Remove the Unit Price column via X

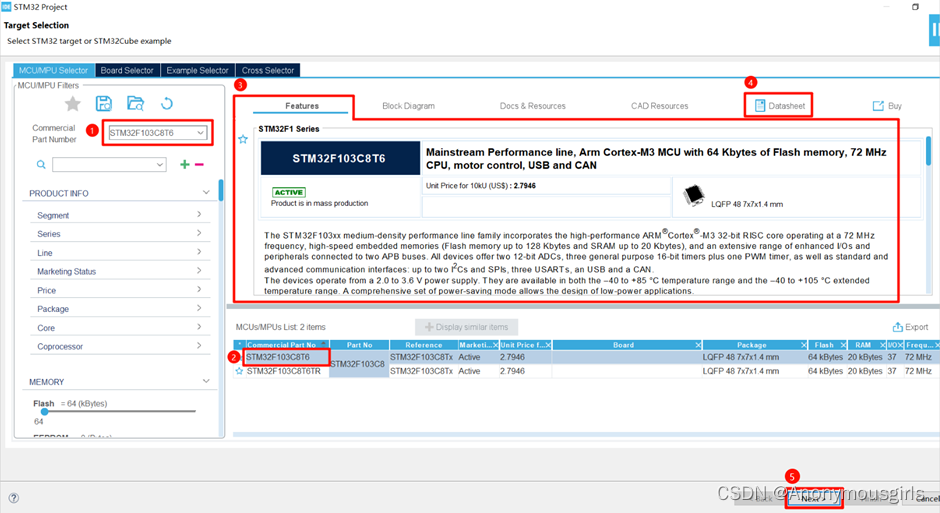click(x=548, y=345)
